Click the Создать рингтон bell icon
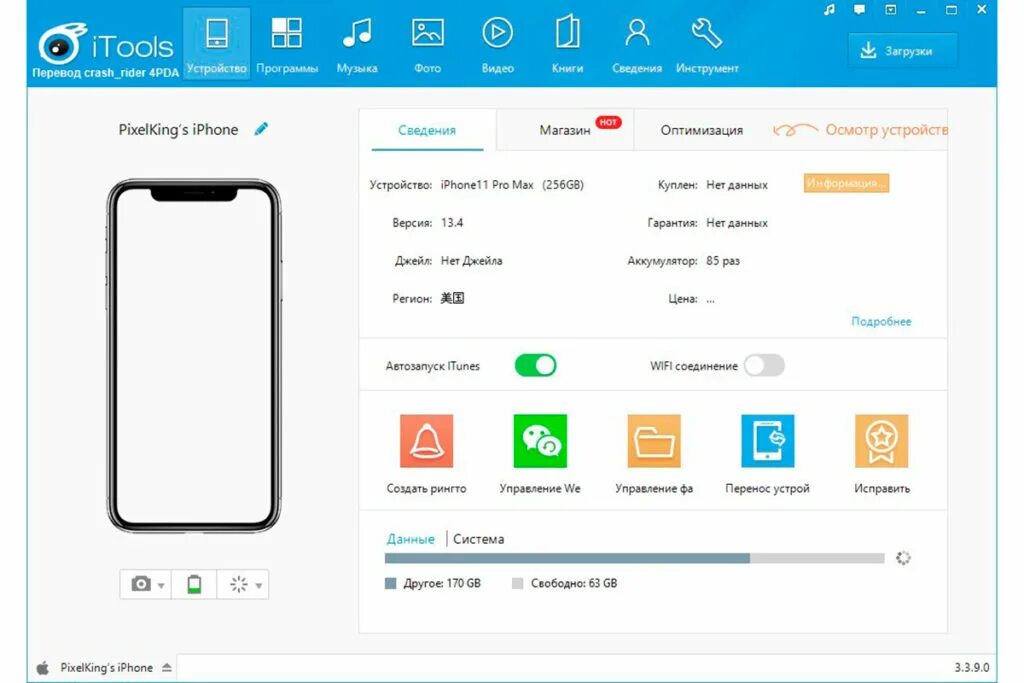1024x683 pixels. (426, 441)
